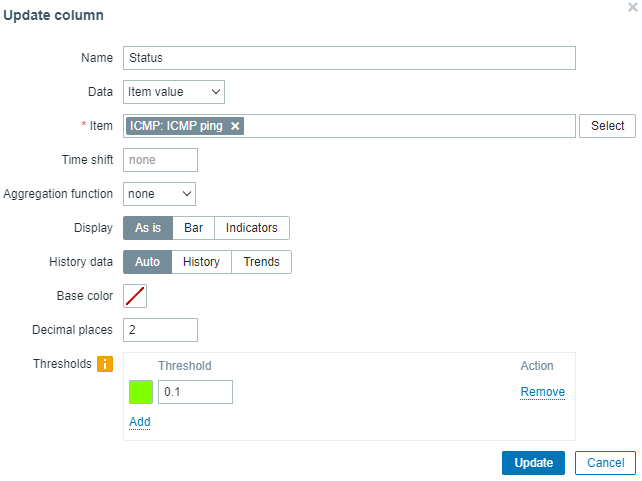Remove the ICMP ping item tag
Viewport: 642px width, 481px height.
click(x=235, y=126)
